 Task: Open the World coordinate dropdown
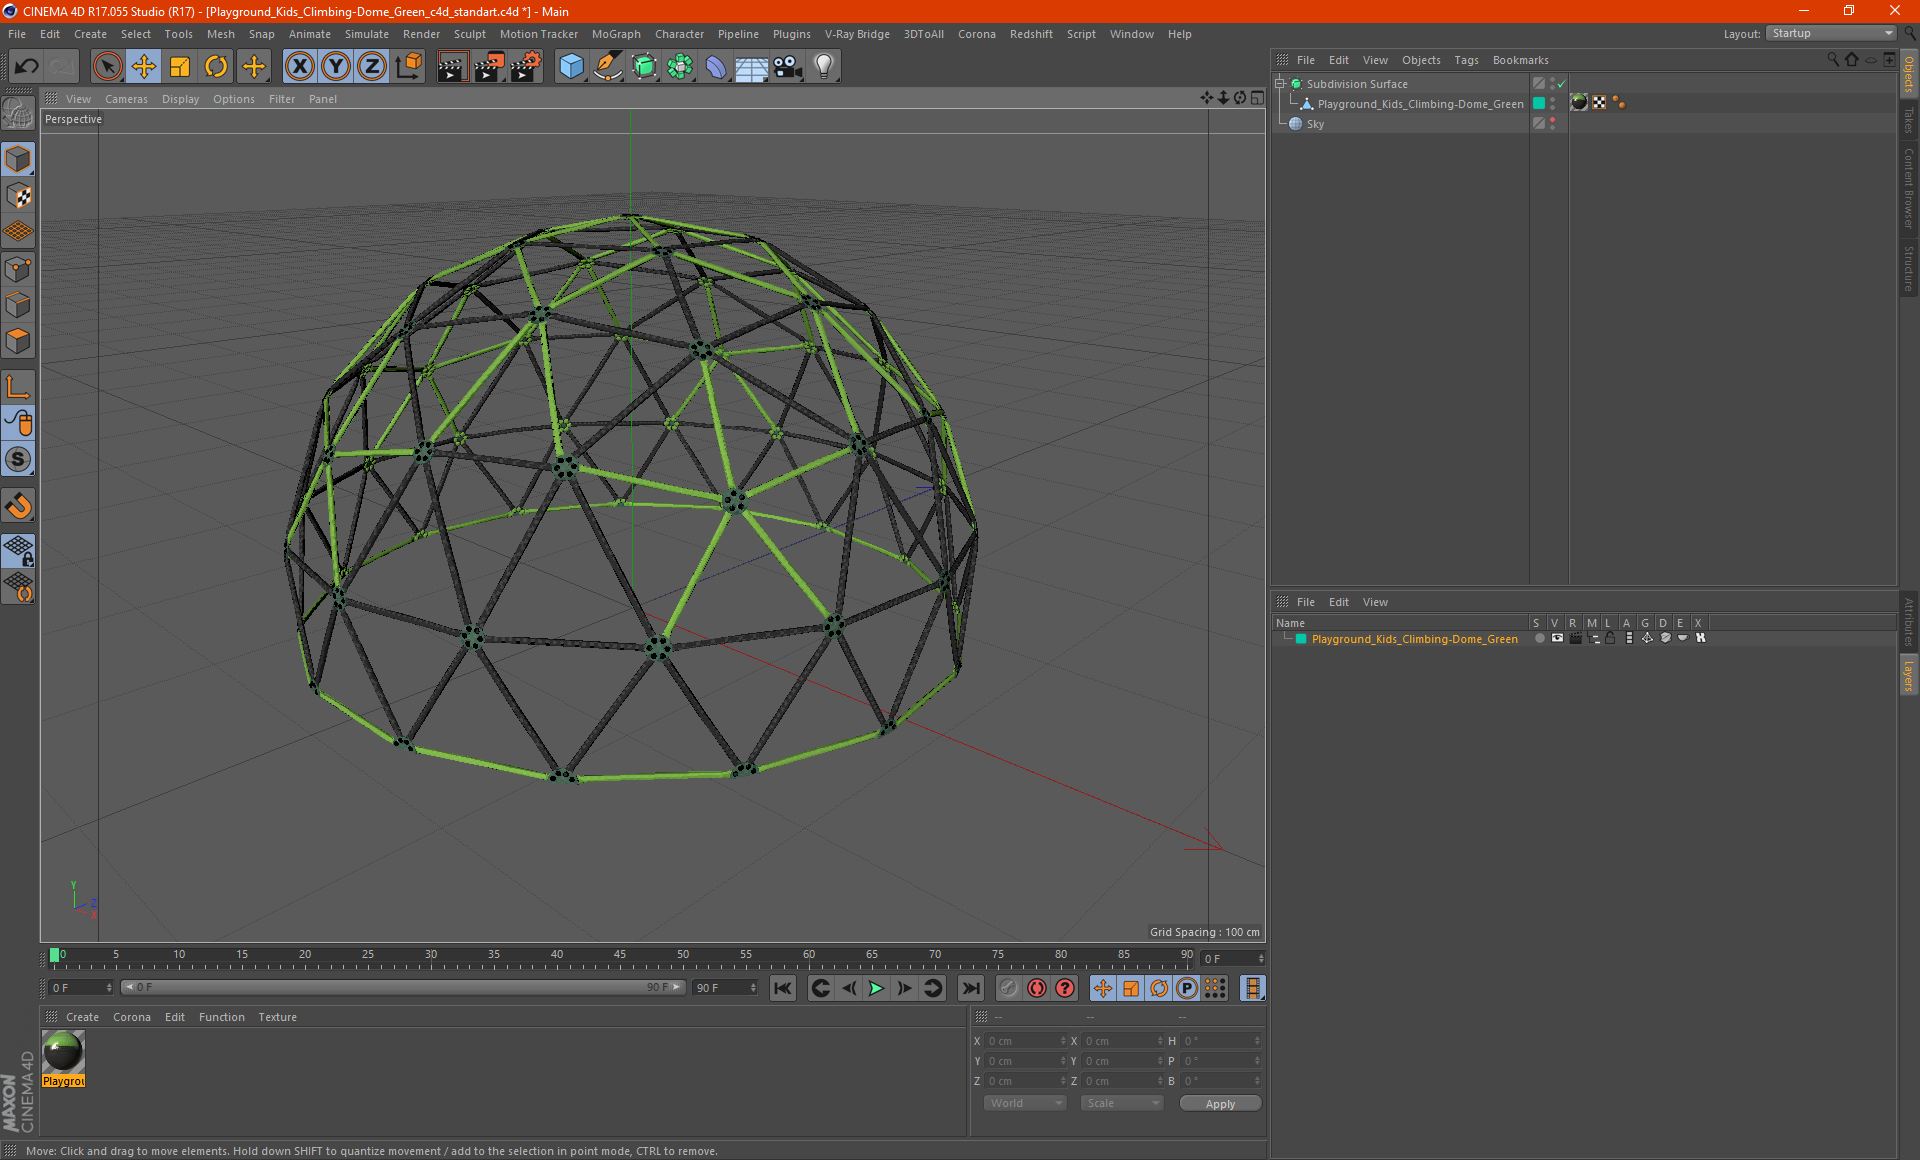pyautogui.click(x=1025, y=1103)
